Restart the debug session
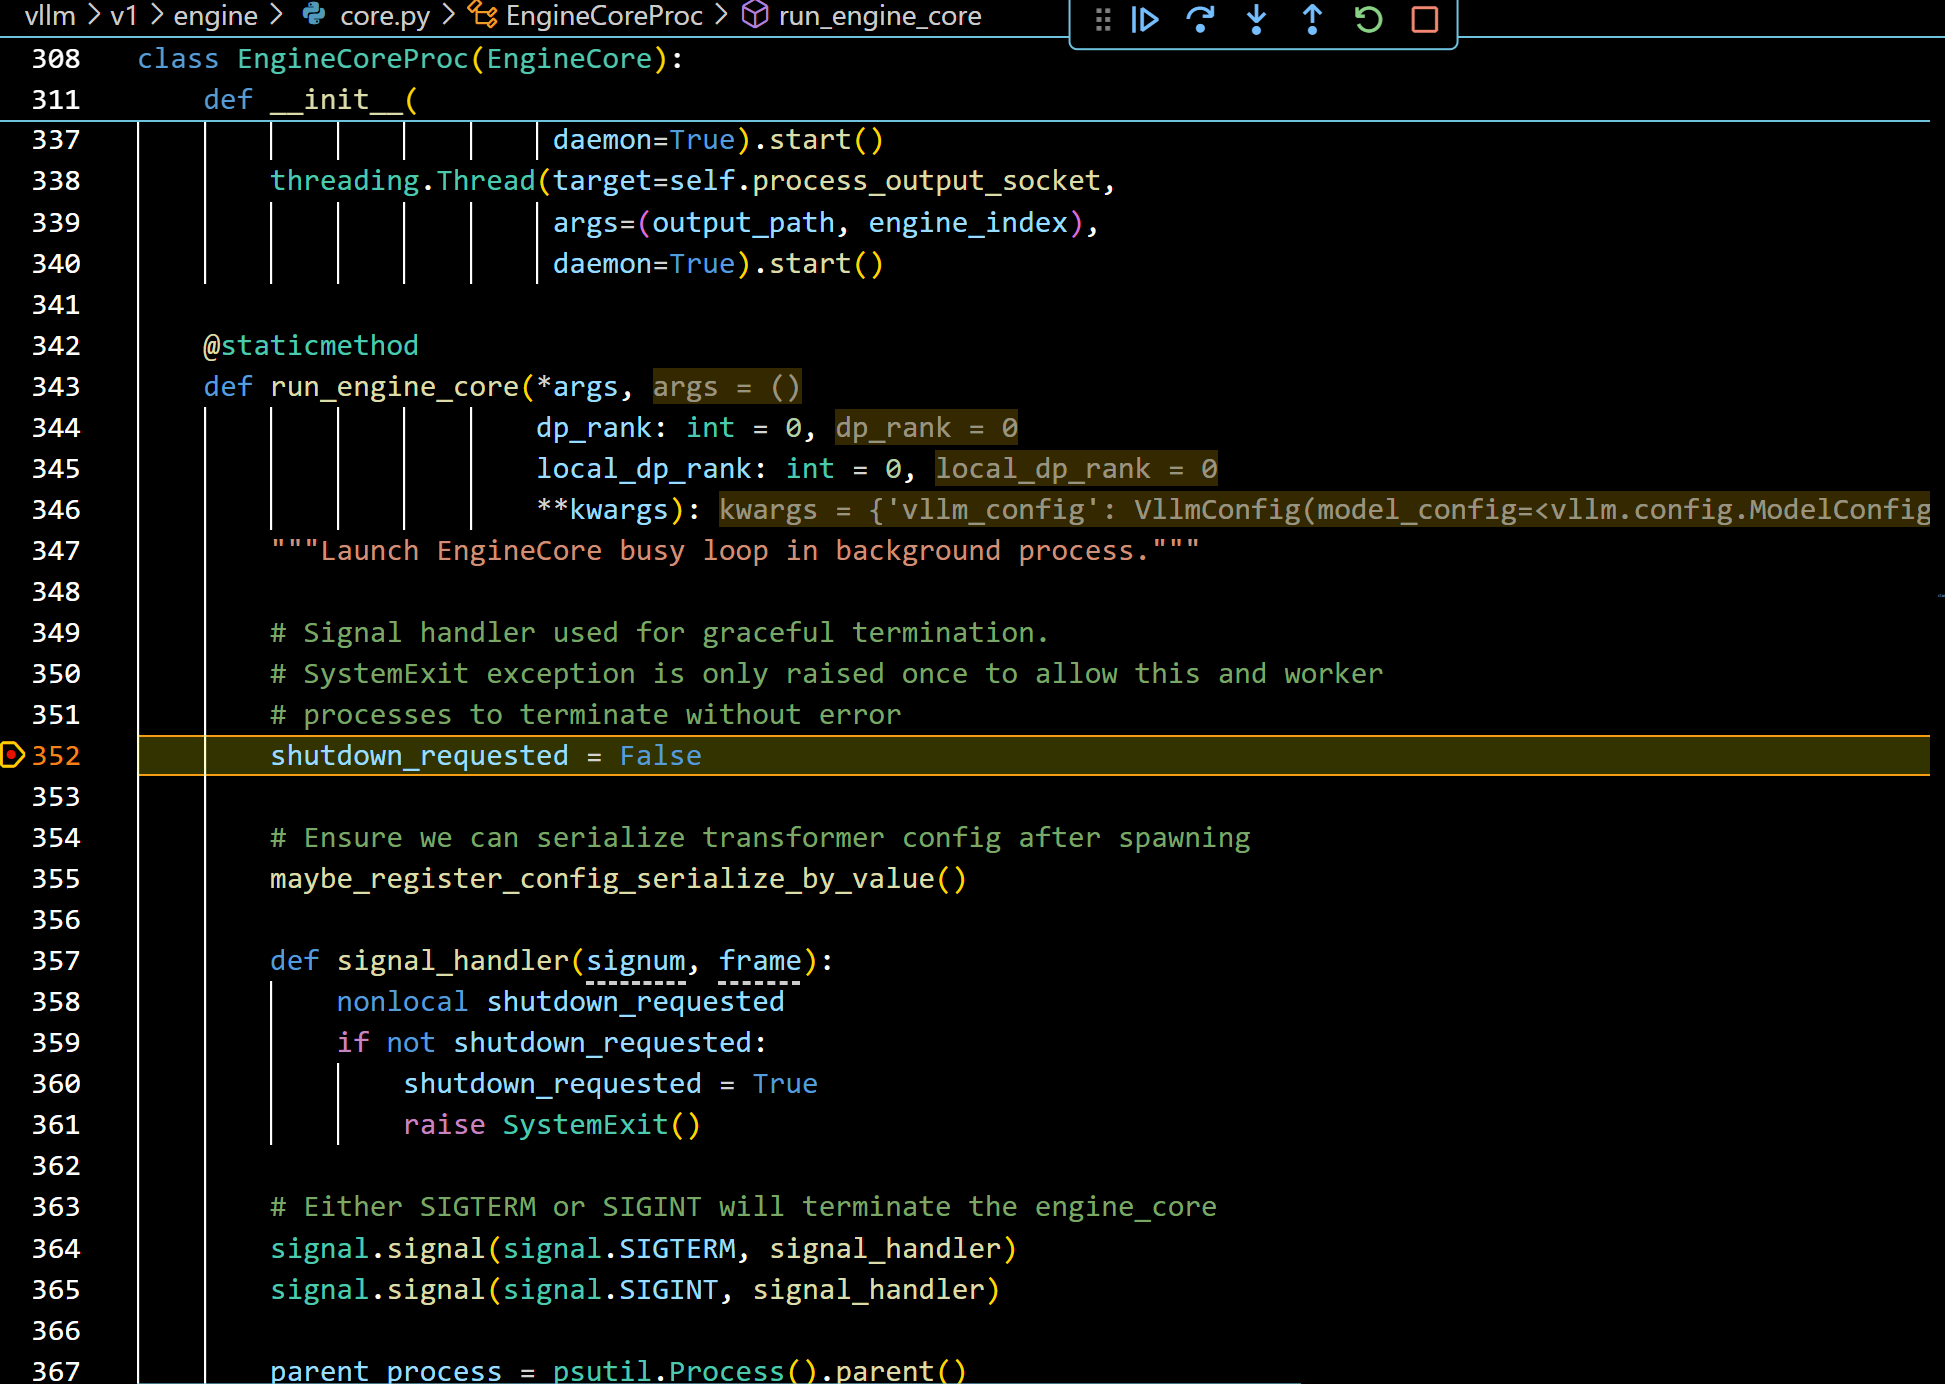This screenshot has width=1945, height=1384. point(1368,19)
